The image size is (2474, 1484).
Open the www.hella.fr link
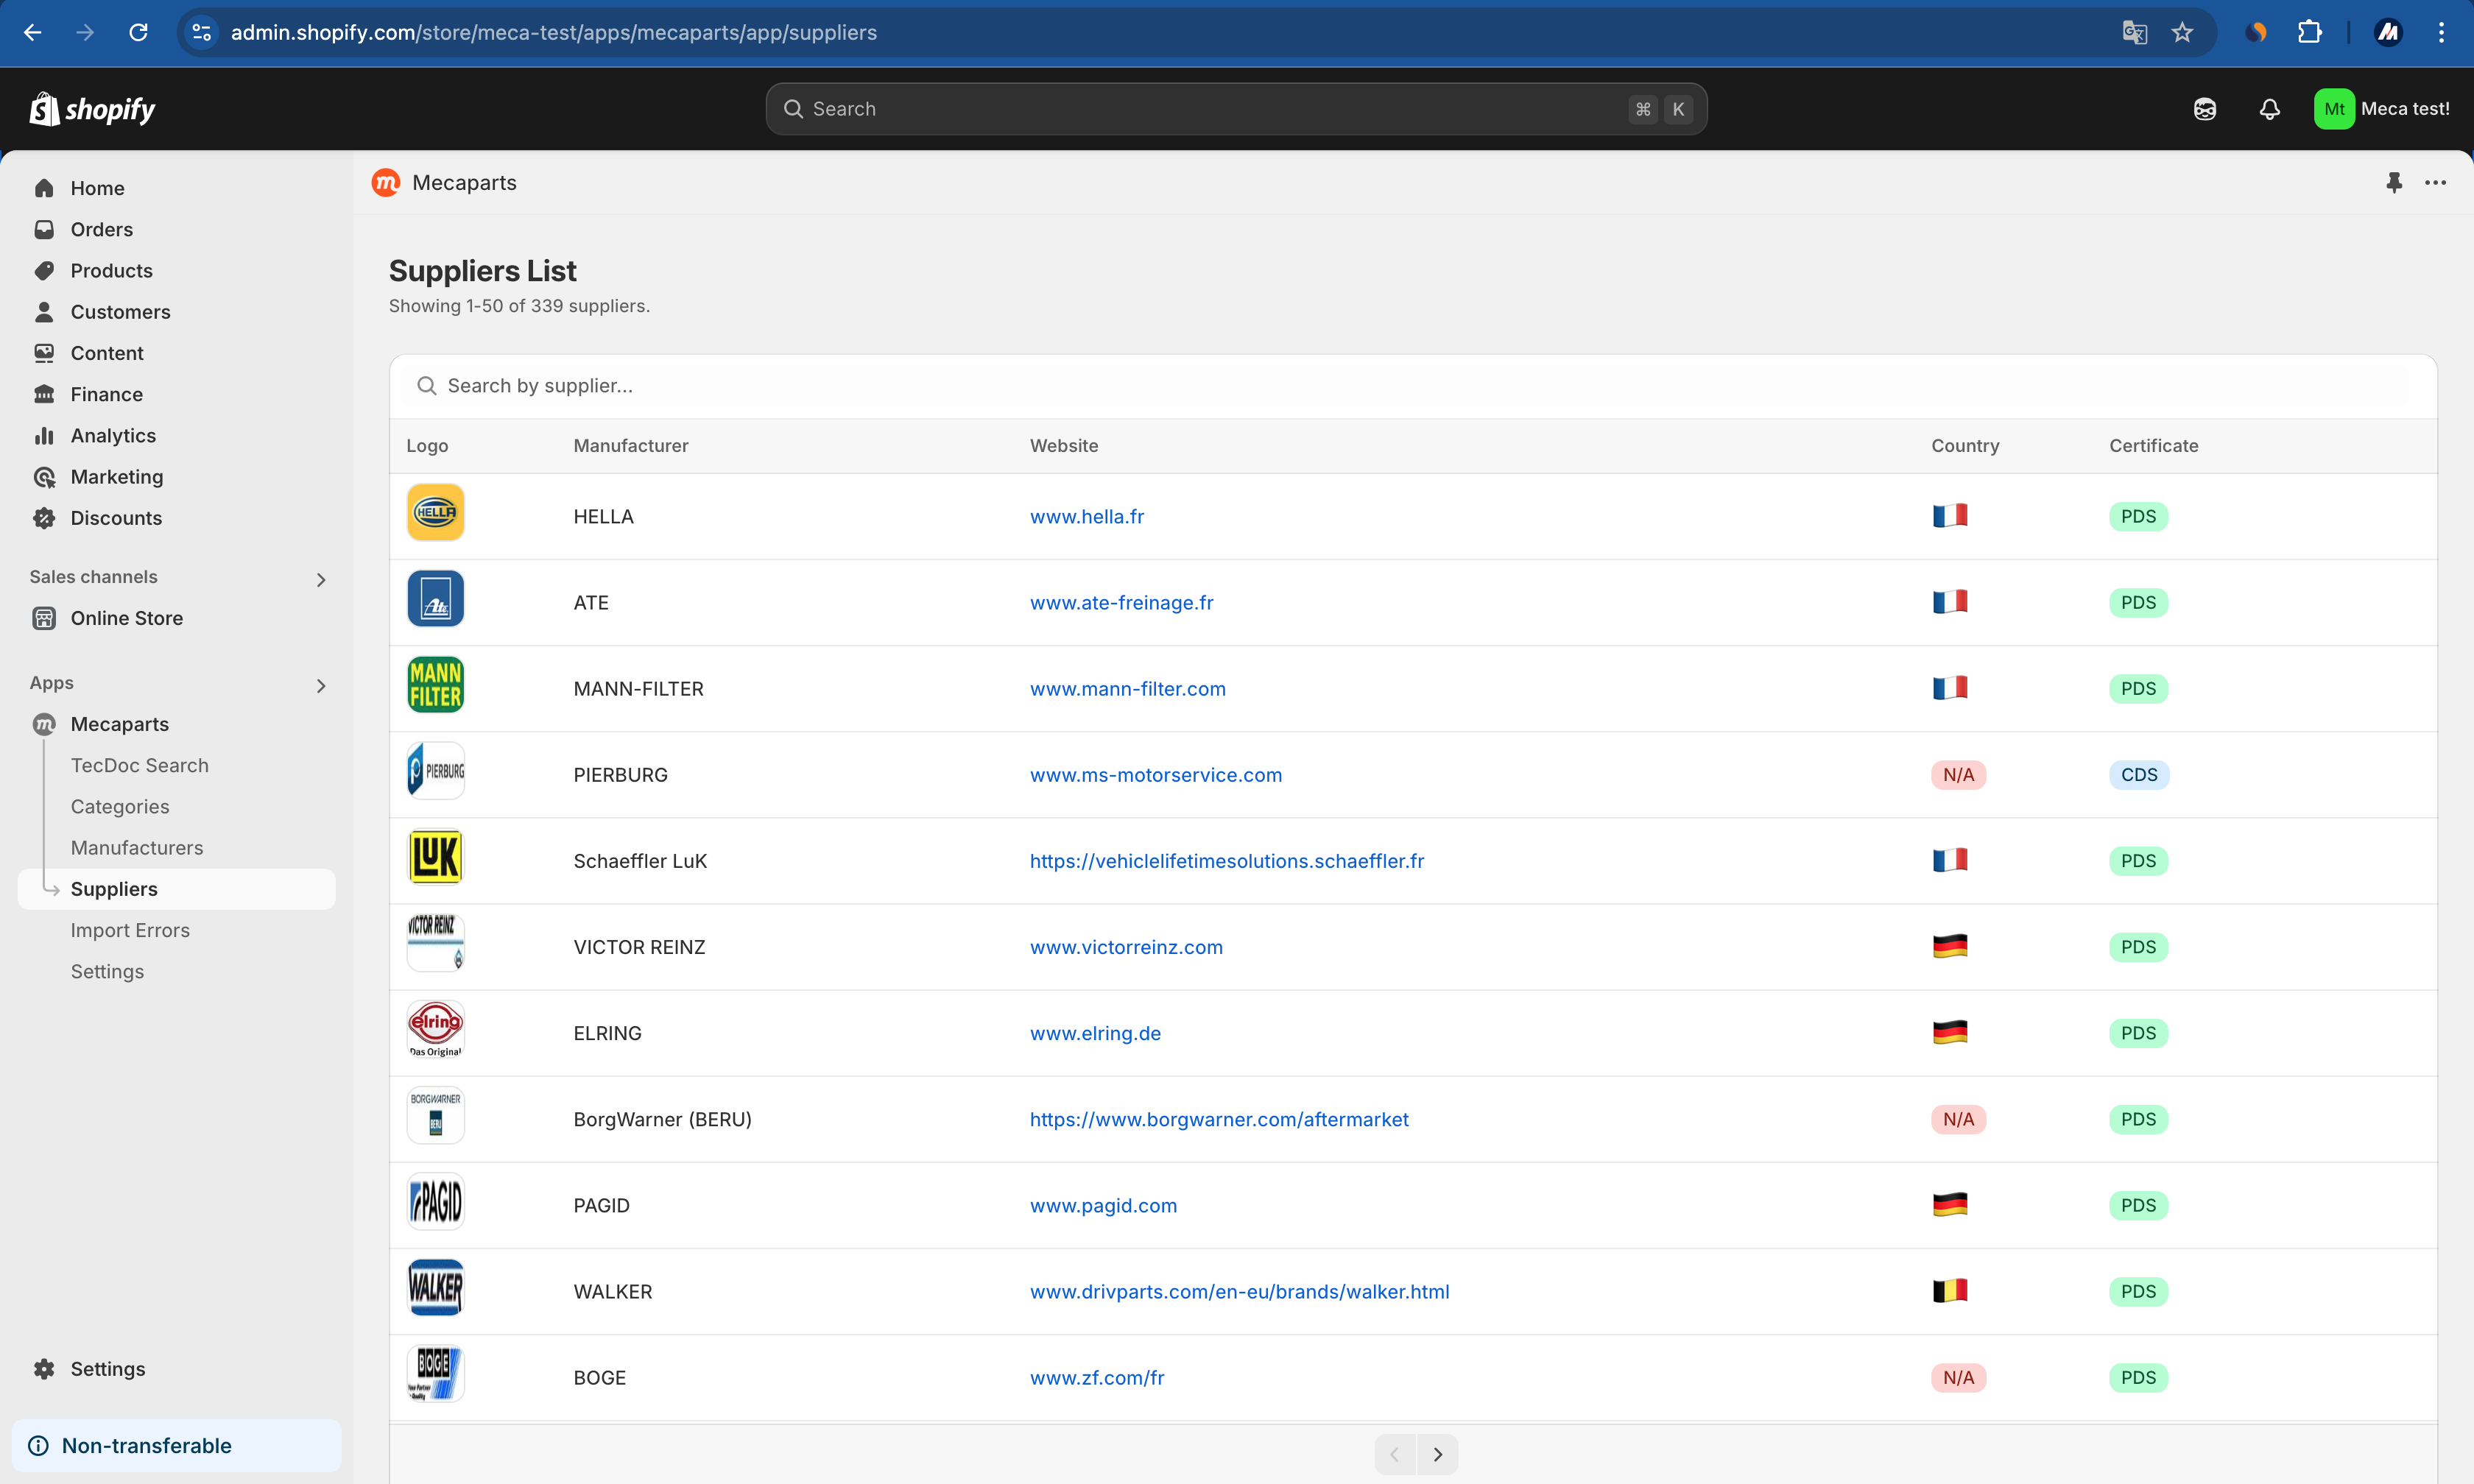[x=1087, y=517]
